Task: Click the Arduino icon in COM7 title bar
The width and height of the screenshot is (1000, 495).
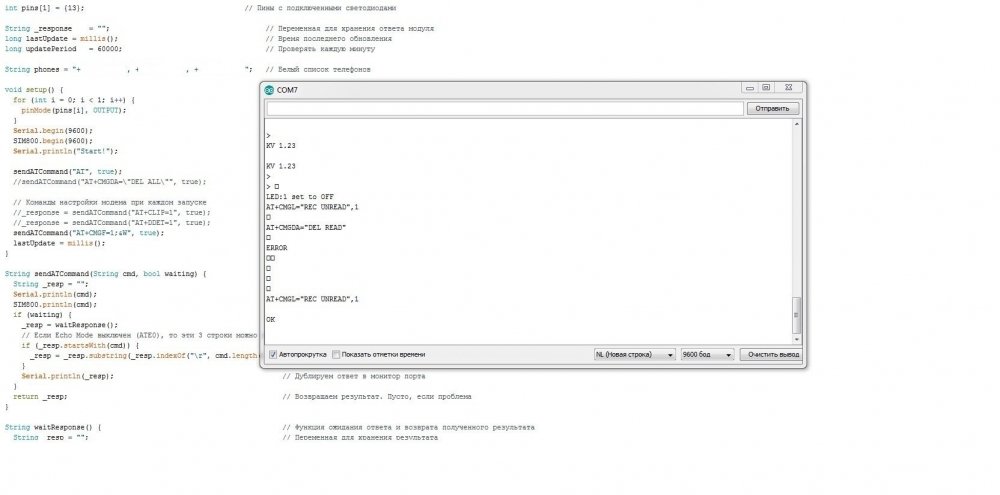Action: point(269,90)
